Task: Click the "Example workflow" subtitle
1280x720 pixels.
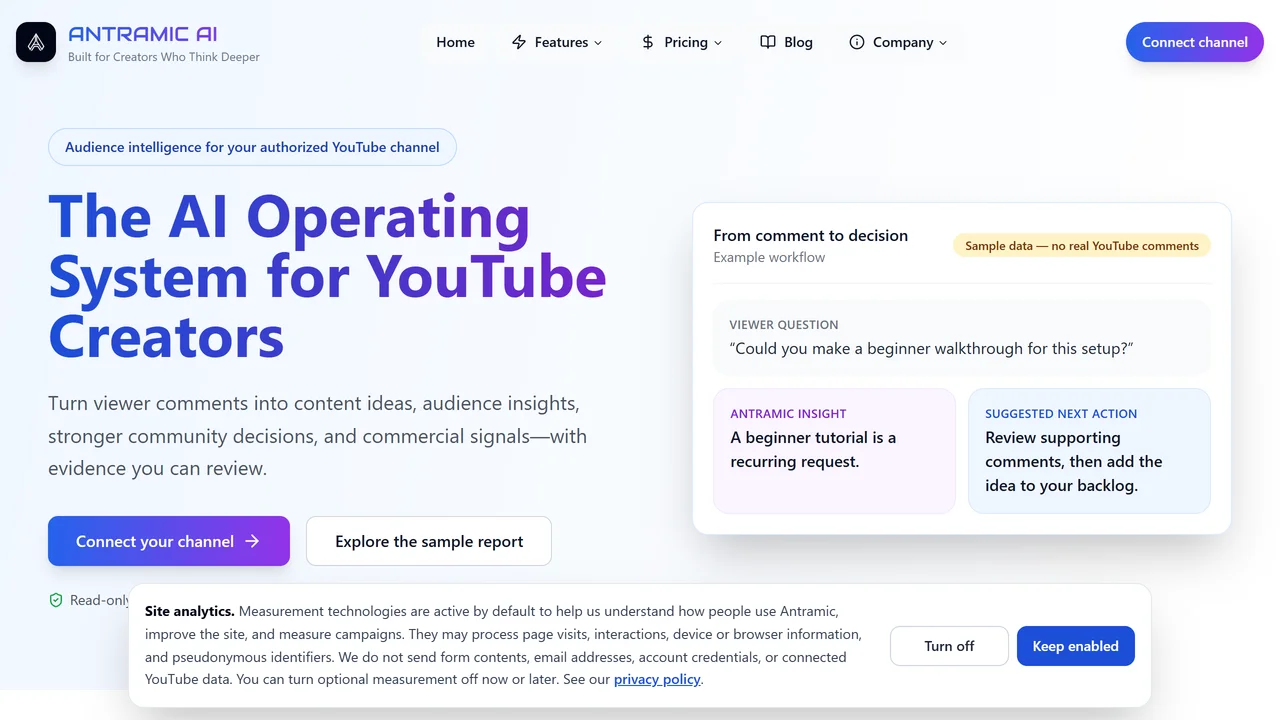Action: [769, 258]
